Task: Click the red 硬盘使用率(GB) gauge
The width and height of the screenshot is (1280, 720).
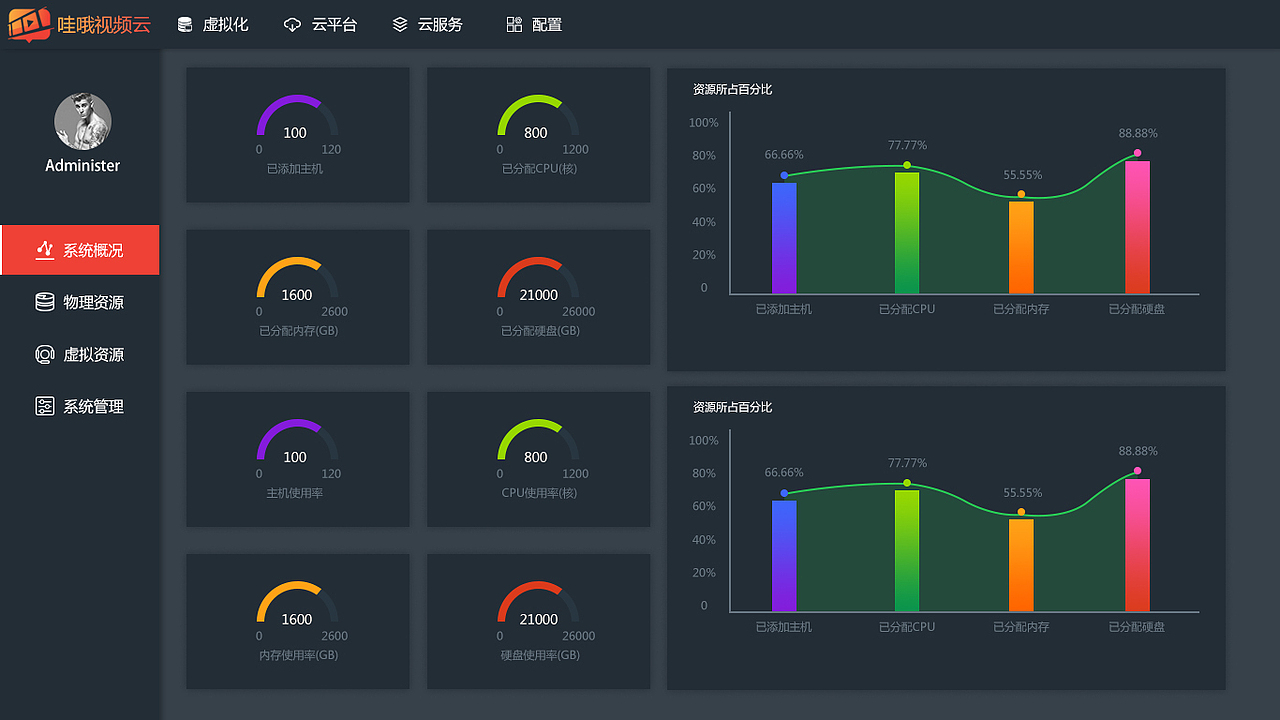Action: (538, 602)
